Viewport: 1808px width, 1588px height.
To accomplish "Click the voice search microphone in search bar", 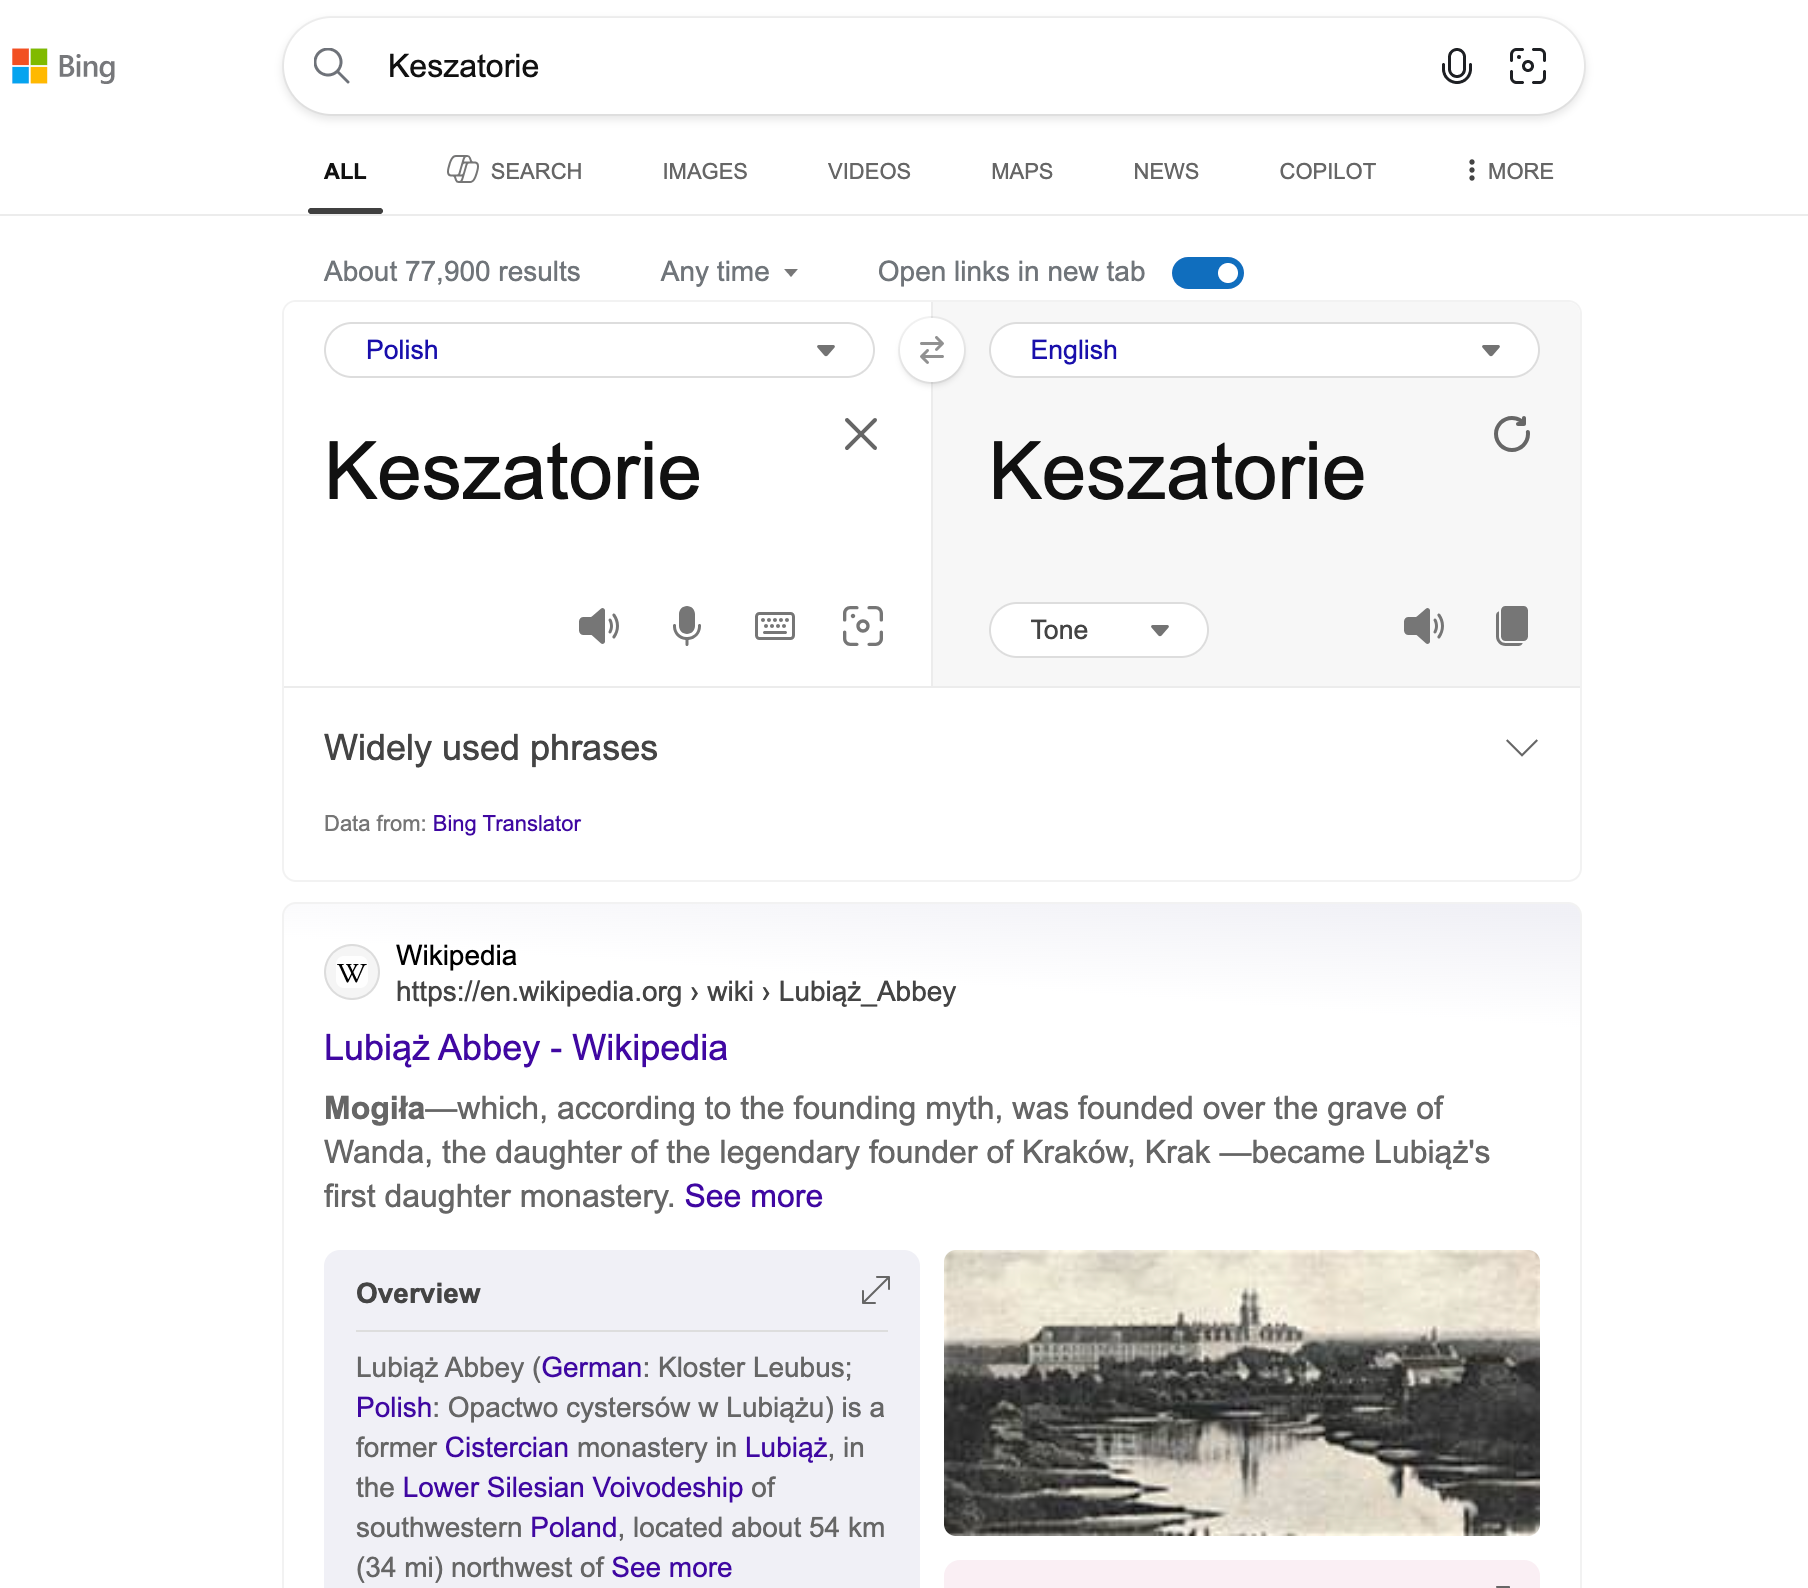I will click(1456, 66).
